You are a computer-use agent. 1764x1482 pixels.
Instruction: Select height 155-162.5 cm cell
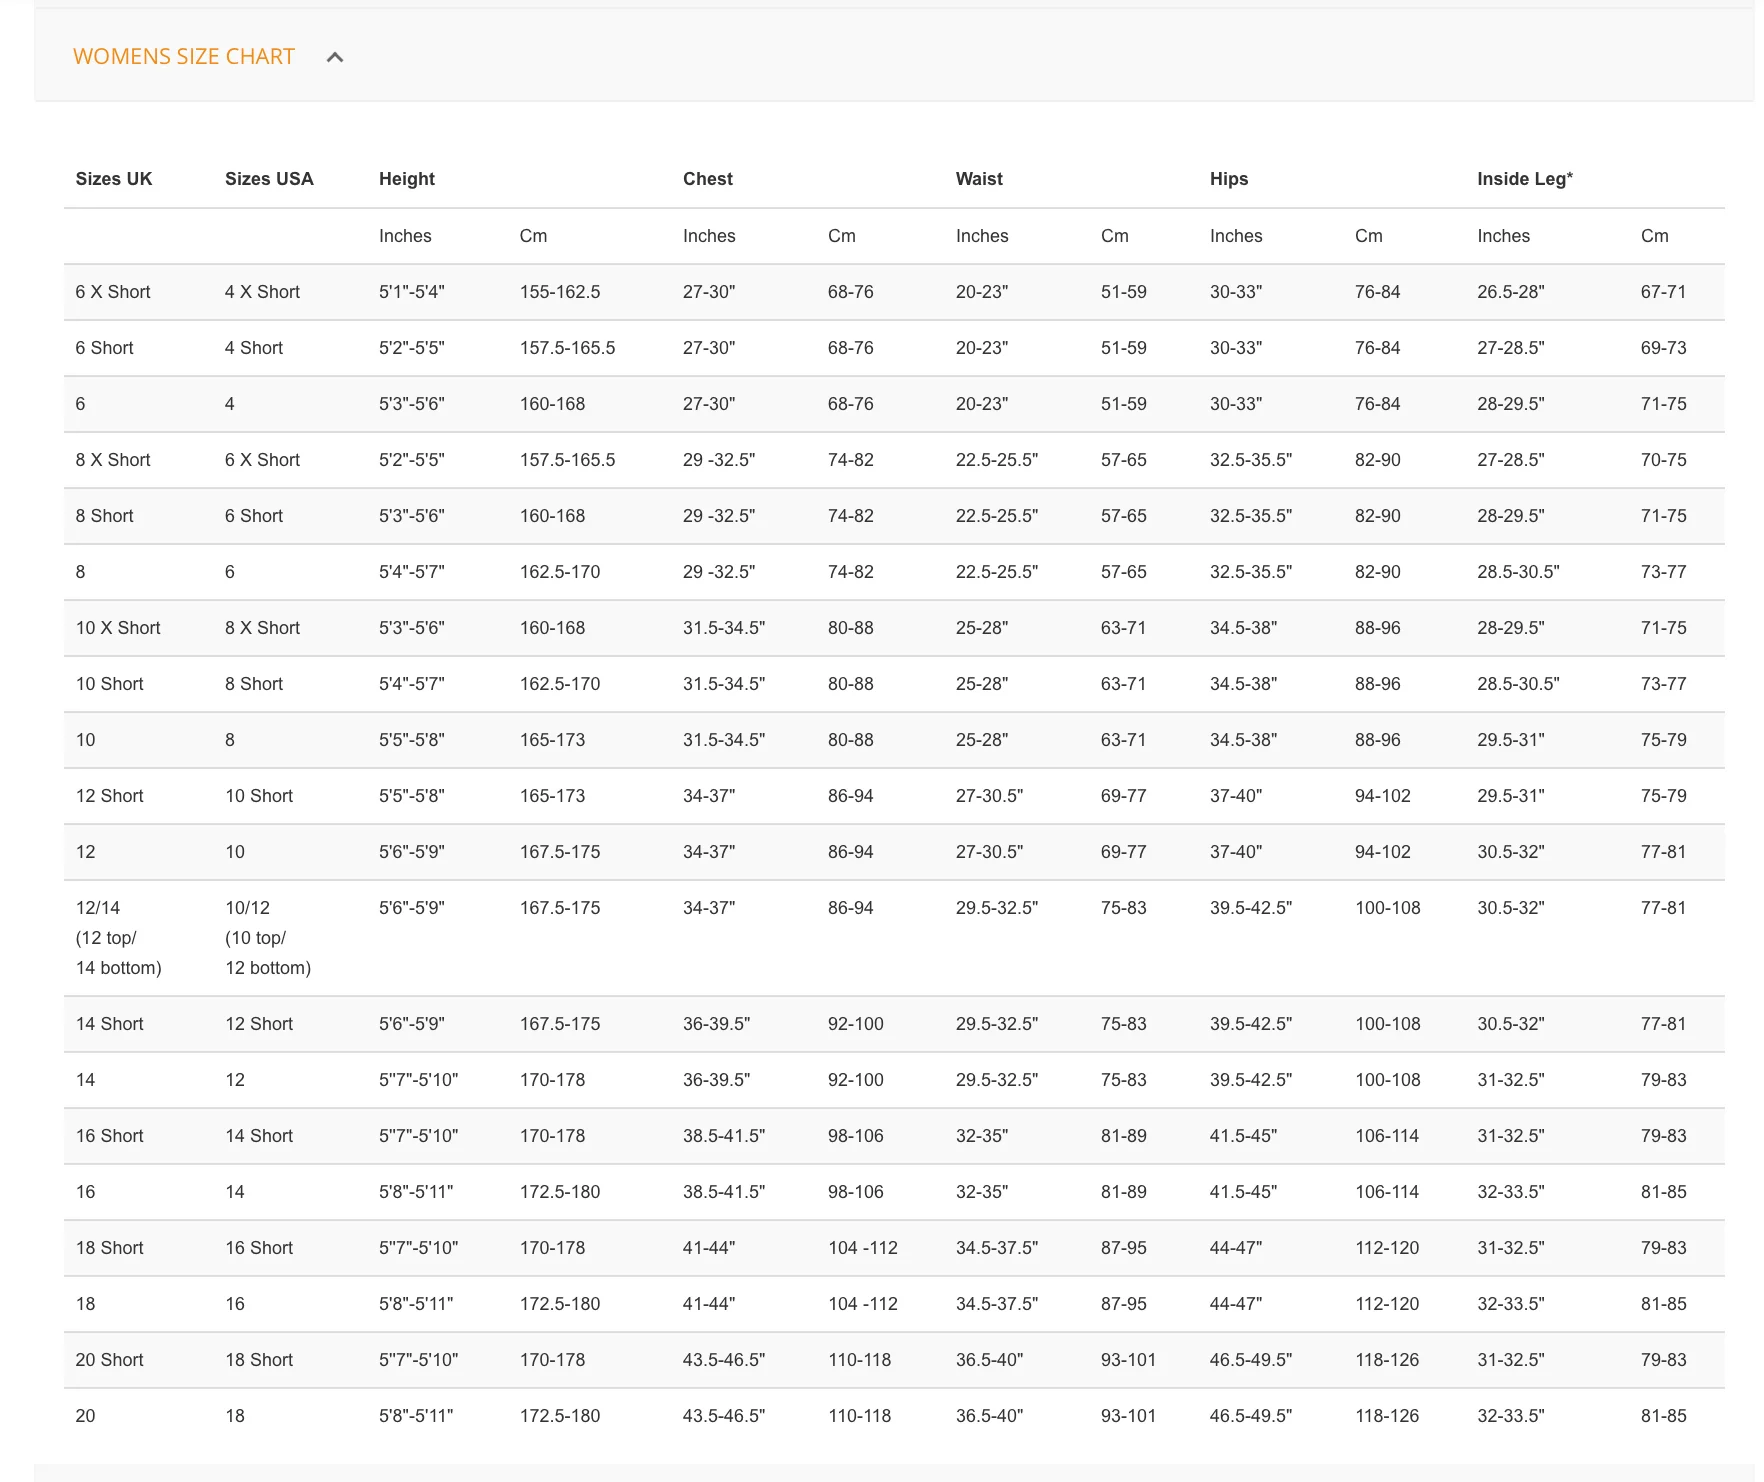click(x=560, y=292)
